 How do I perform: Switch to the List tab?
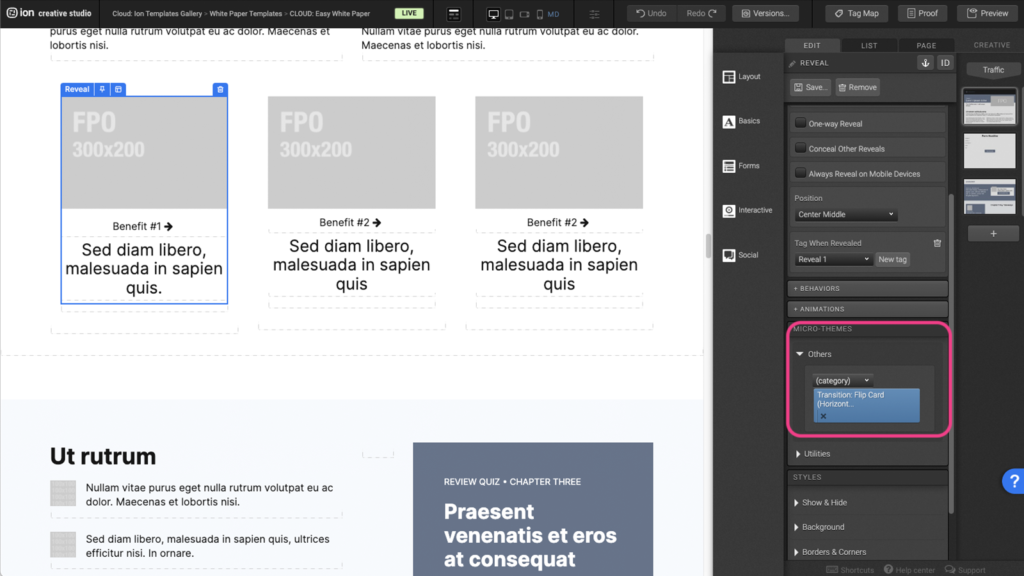click(x=869, y=45)
